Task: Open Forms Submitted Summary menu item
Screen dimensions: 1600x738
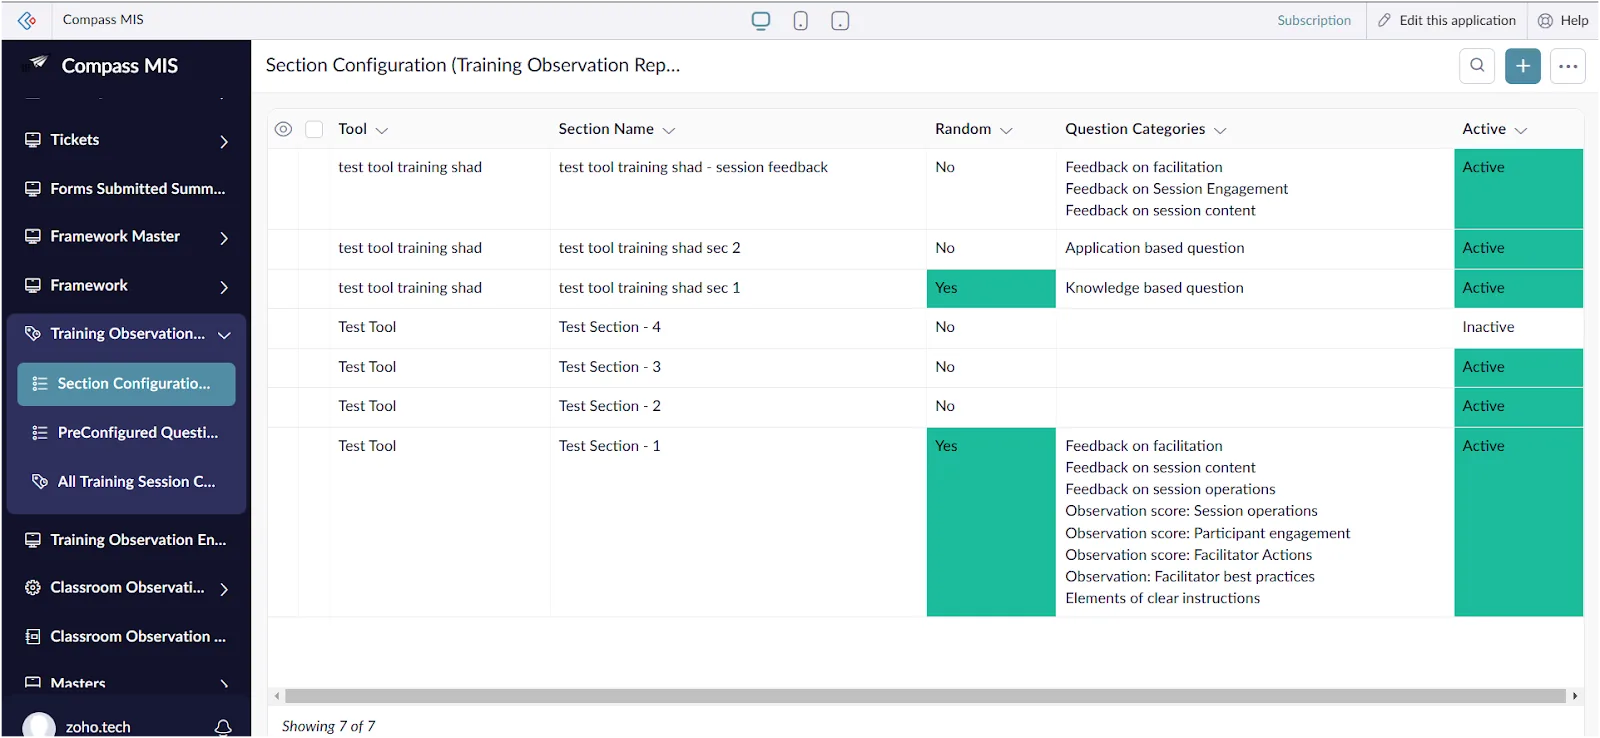Action: point(126,188)
